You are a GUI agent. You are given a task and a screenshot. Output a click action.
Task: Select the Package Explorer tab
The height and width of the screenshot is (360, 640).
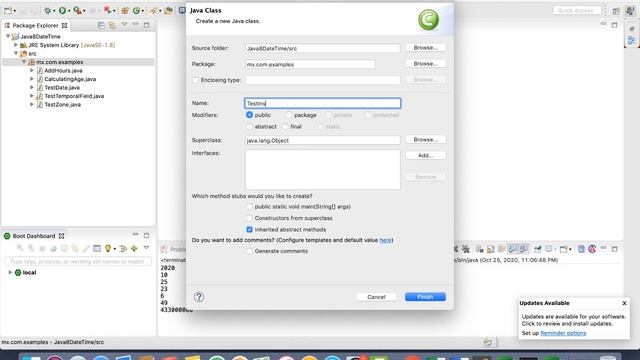35,25
